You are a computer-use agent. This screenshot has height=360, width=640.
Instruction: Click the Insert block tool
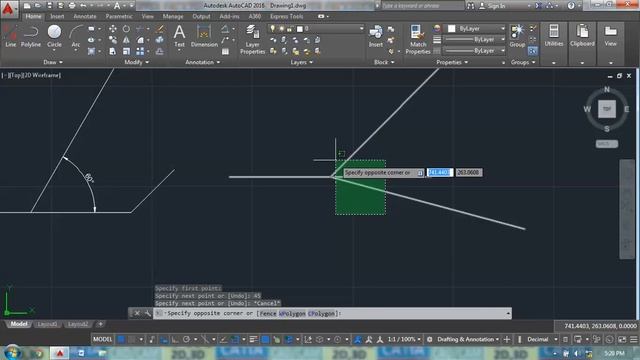[x=376, y=36]
